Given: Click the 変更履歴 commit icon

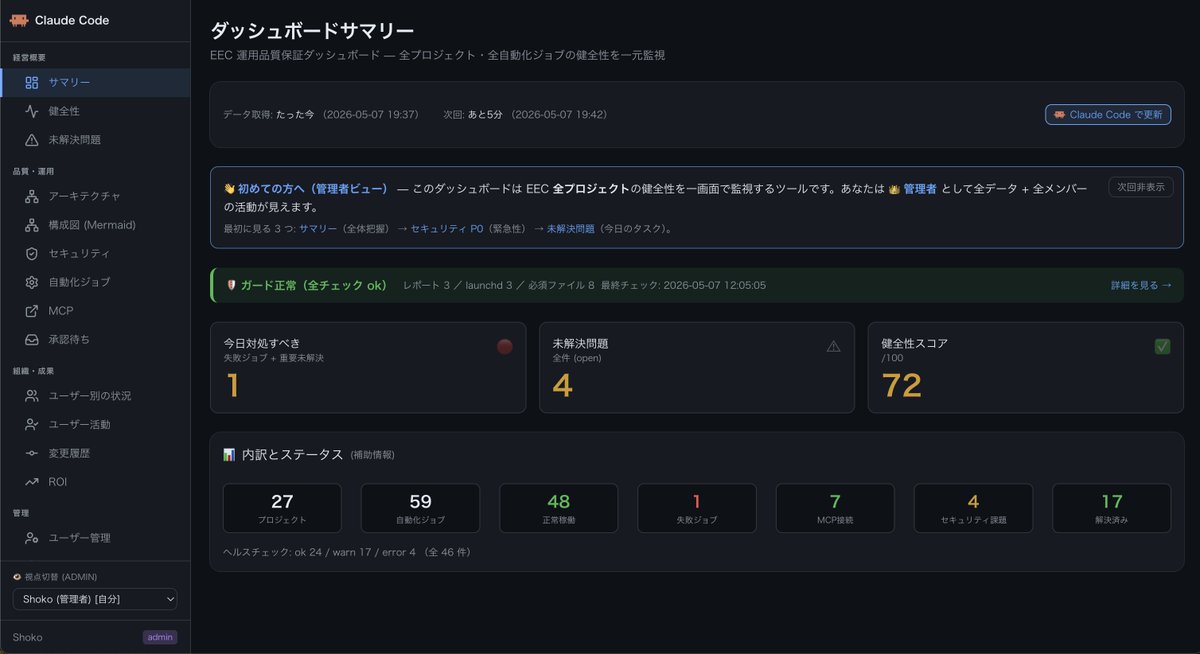Looking at the screenshot, I should (x=32, y=453).
